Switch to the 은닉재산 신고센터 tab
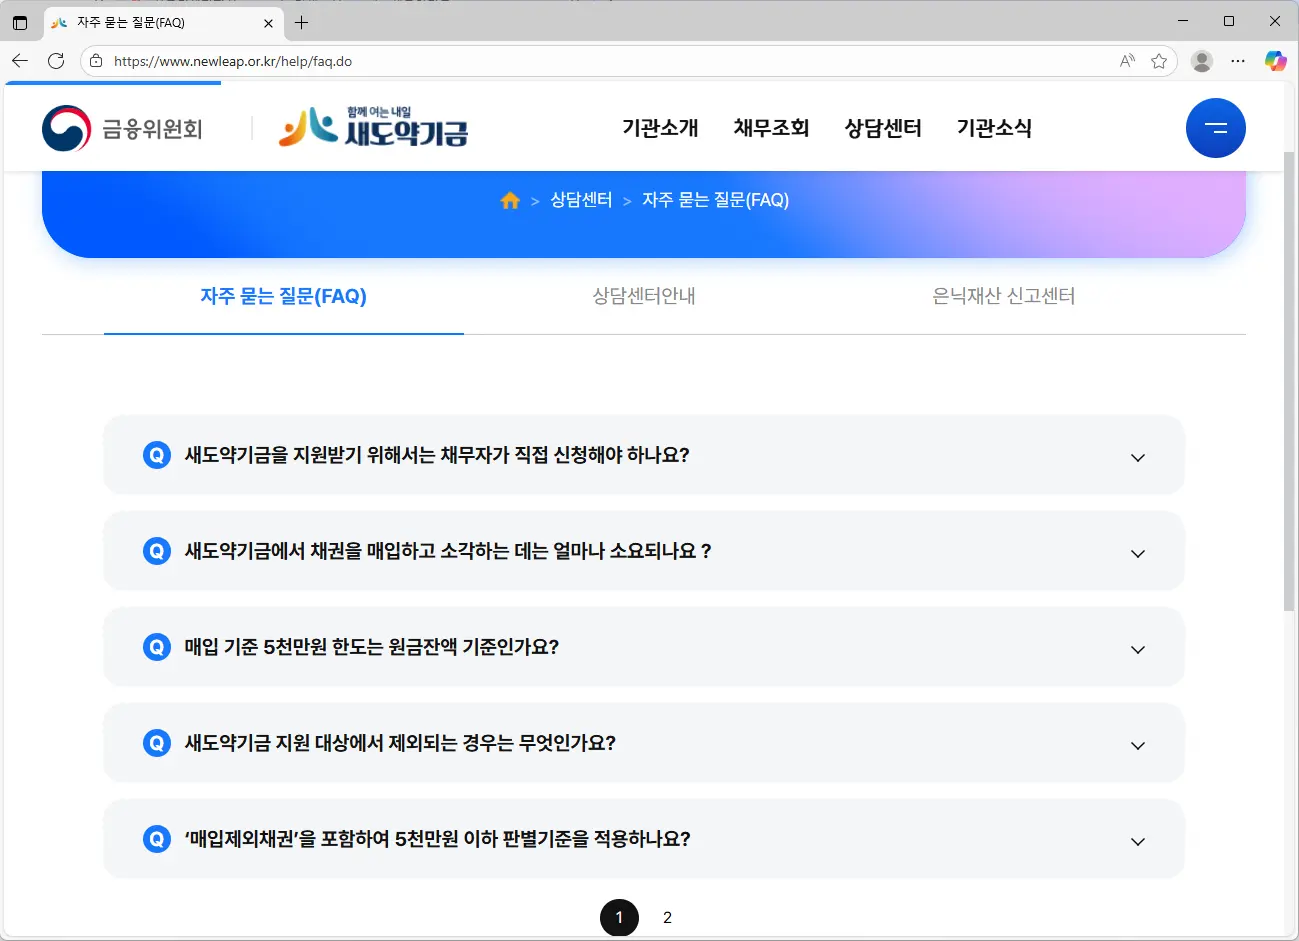 click(1003, 296)
